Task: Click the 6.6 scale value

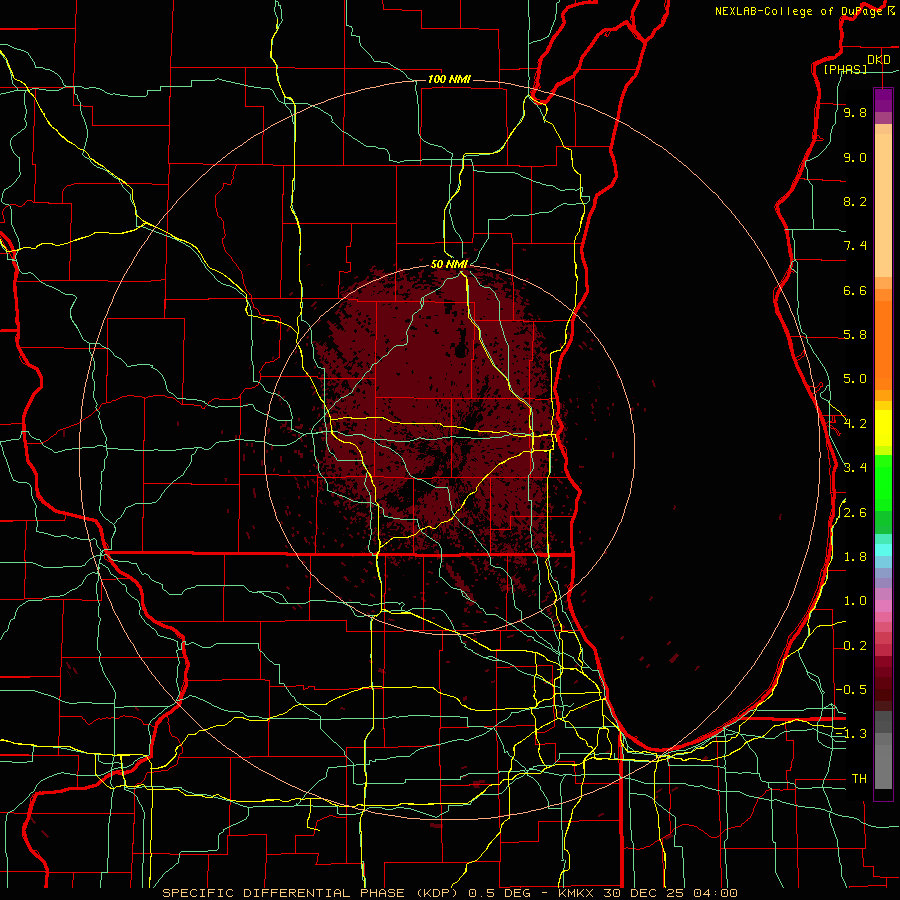Action: point(855,290)
